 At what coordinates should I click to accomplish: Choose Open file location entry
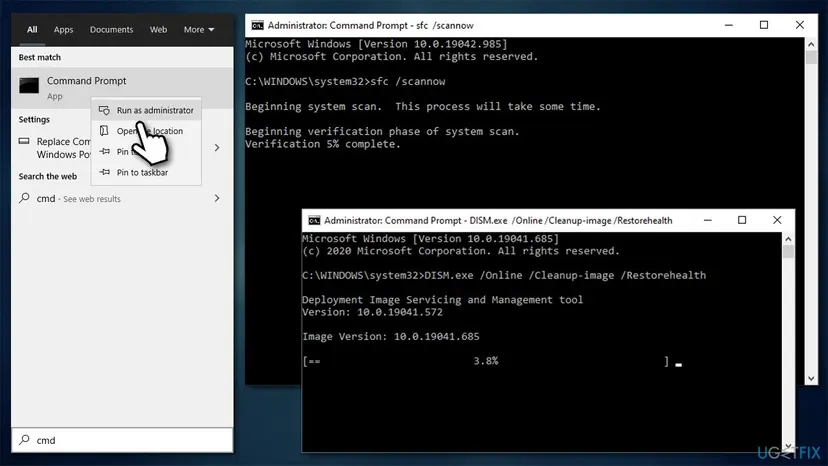click(x=146, y=131)
